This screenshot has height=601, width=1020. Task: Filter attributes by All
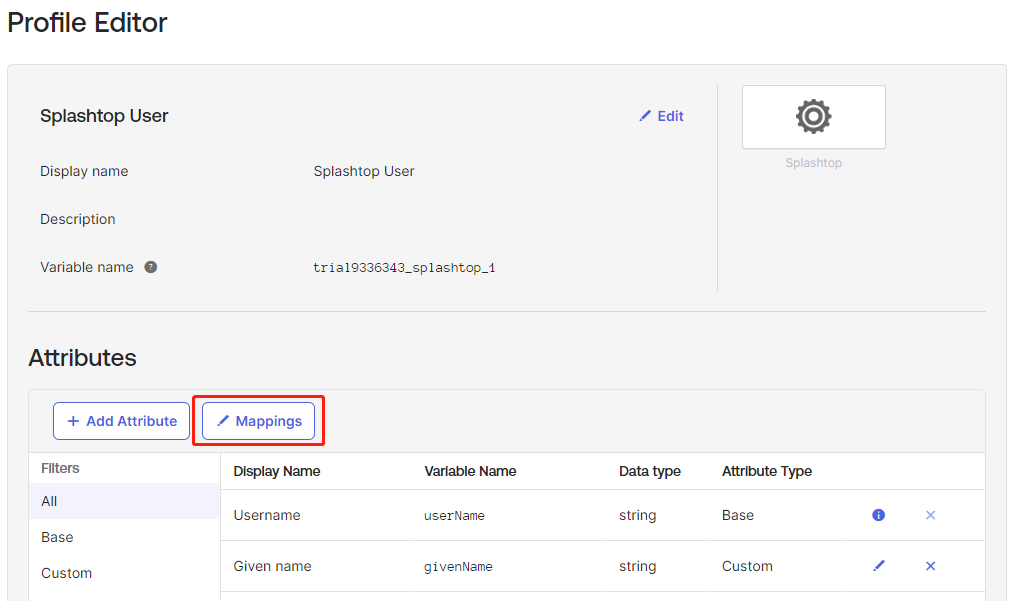coord(124,501)
